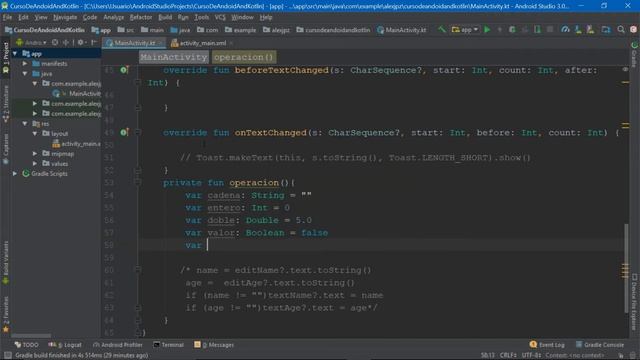
Task: Click the lock read-only status icon
Action: click(x=621, y=355)
